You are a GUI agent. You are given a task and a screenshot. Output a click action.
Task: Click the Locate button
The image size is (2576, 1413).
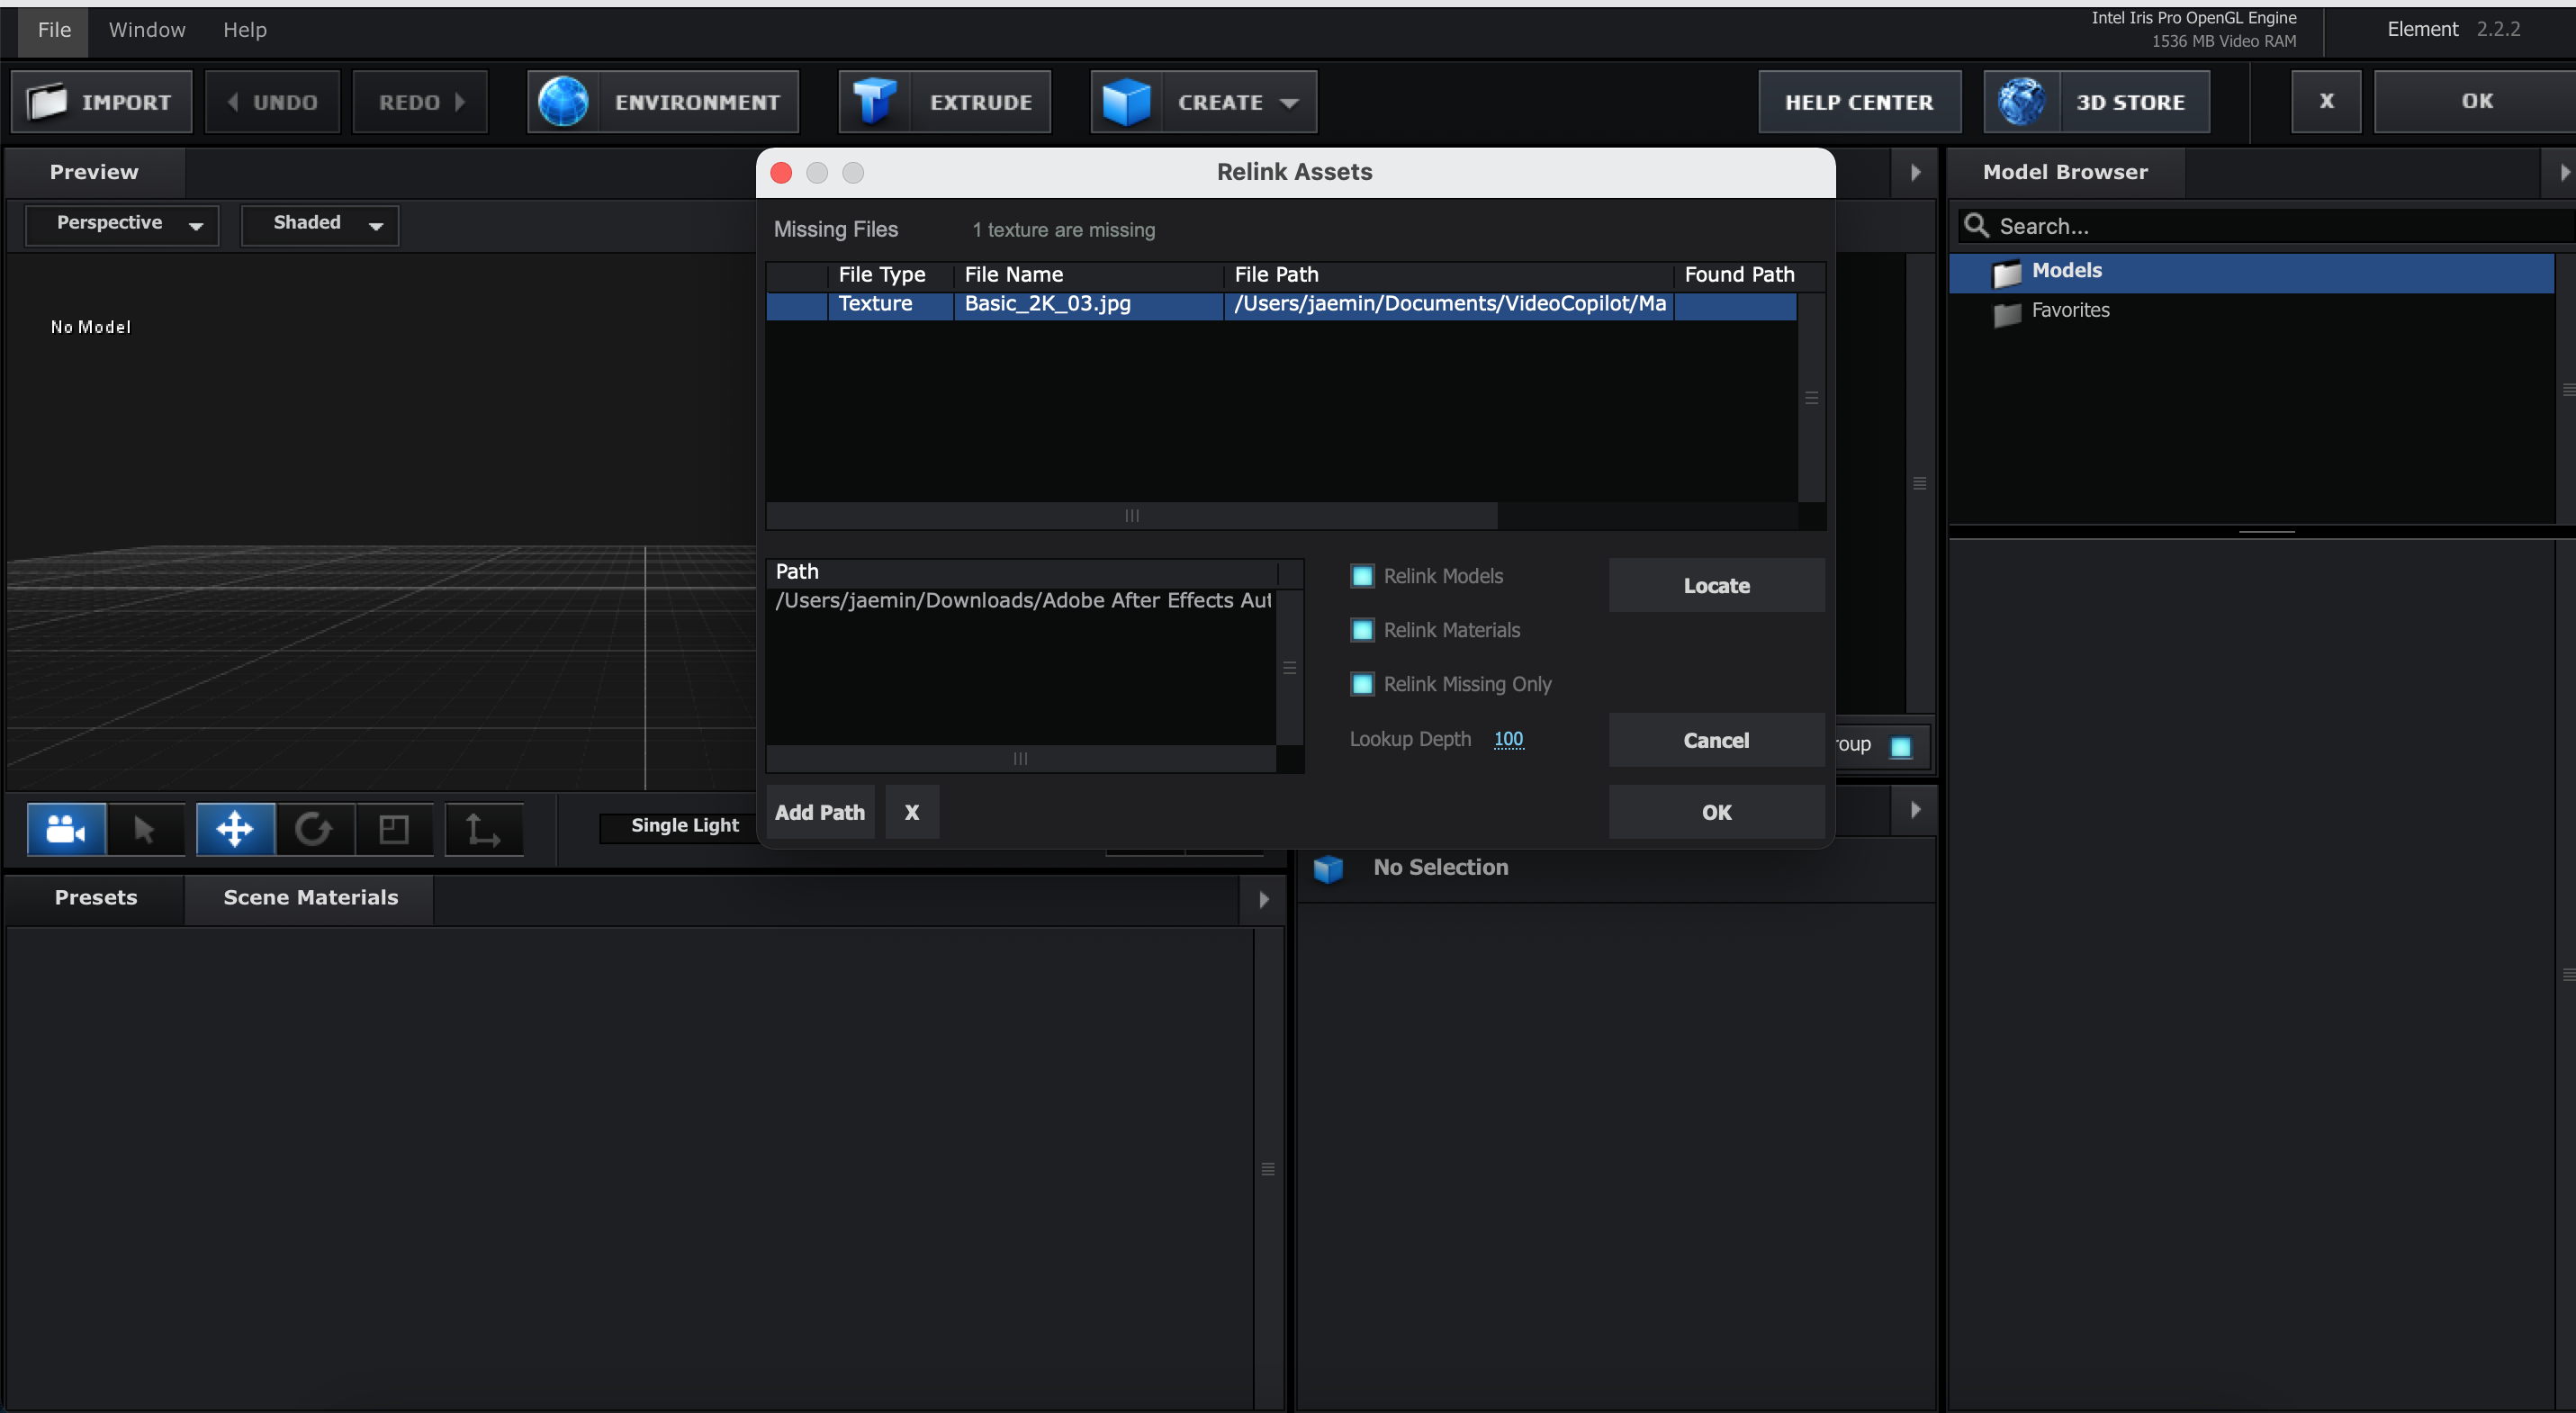[x=1716, y=586]
